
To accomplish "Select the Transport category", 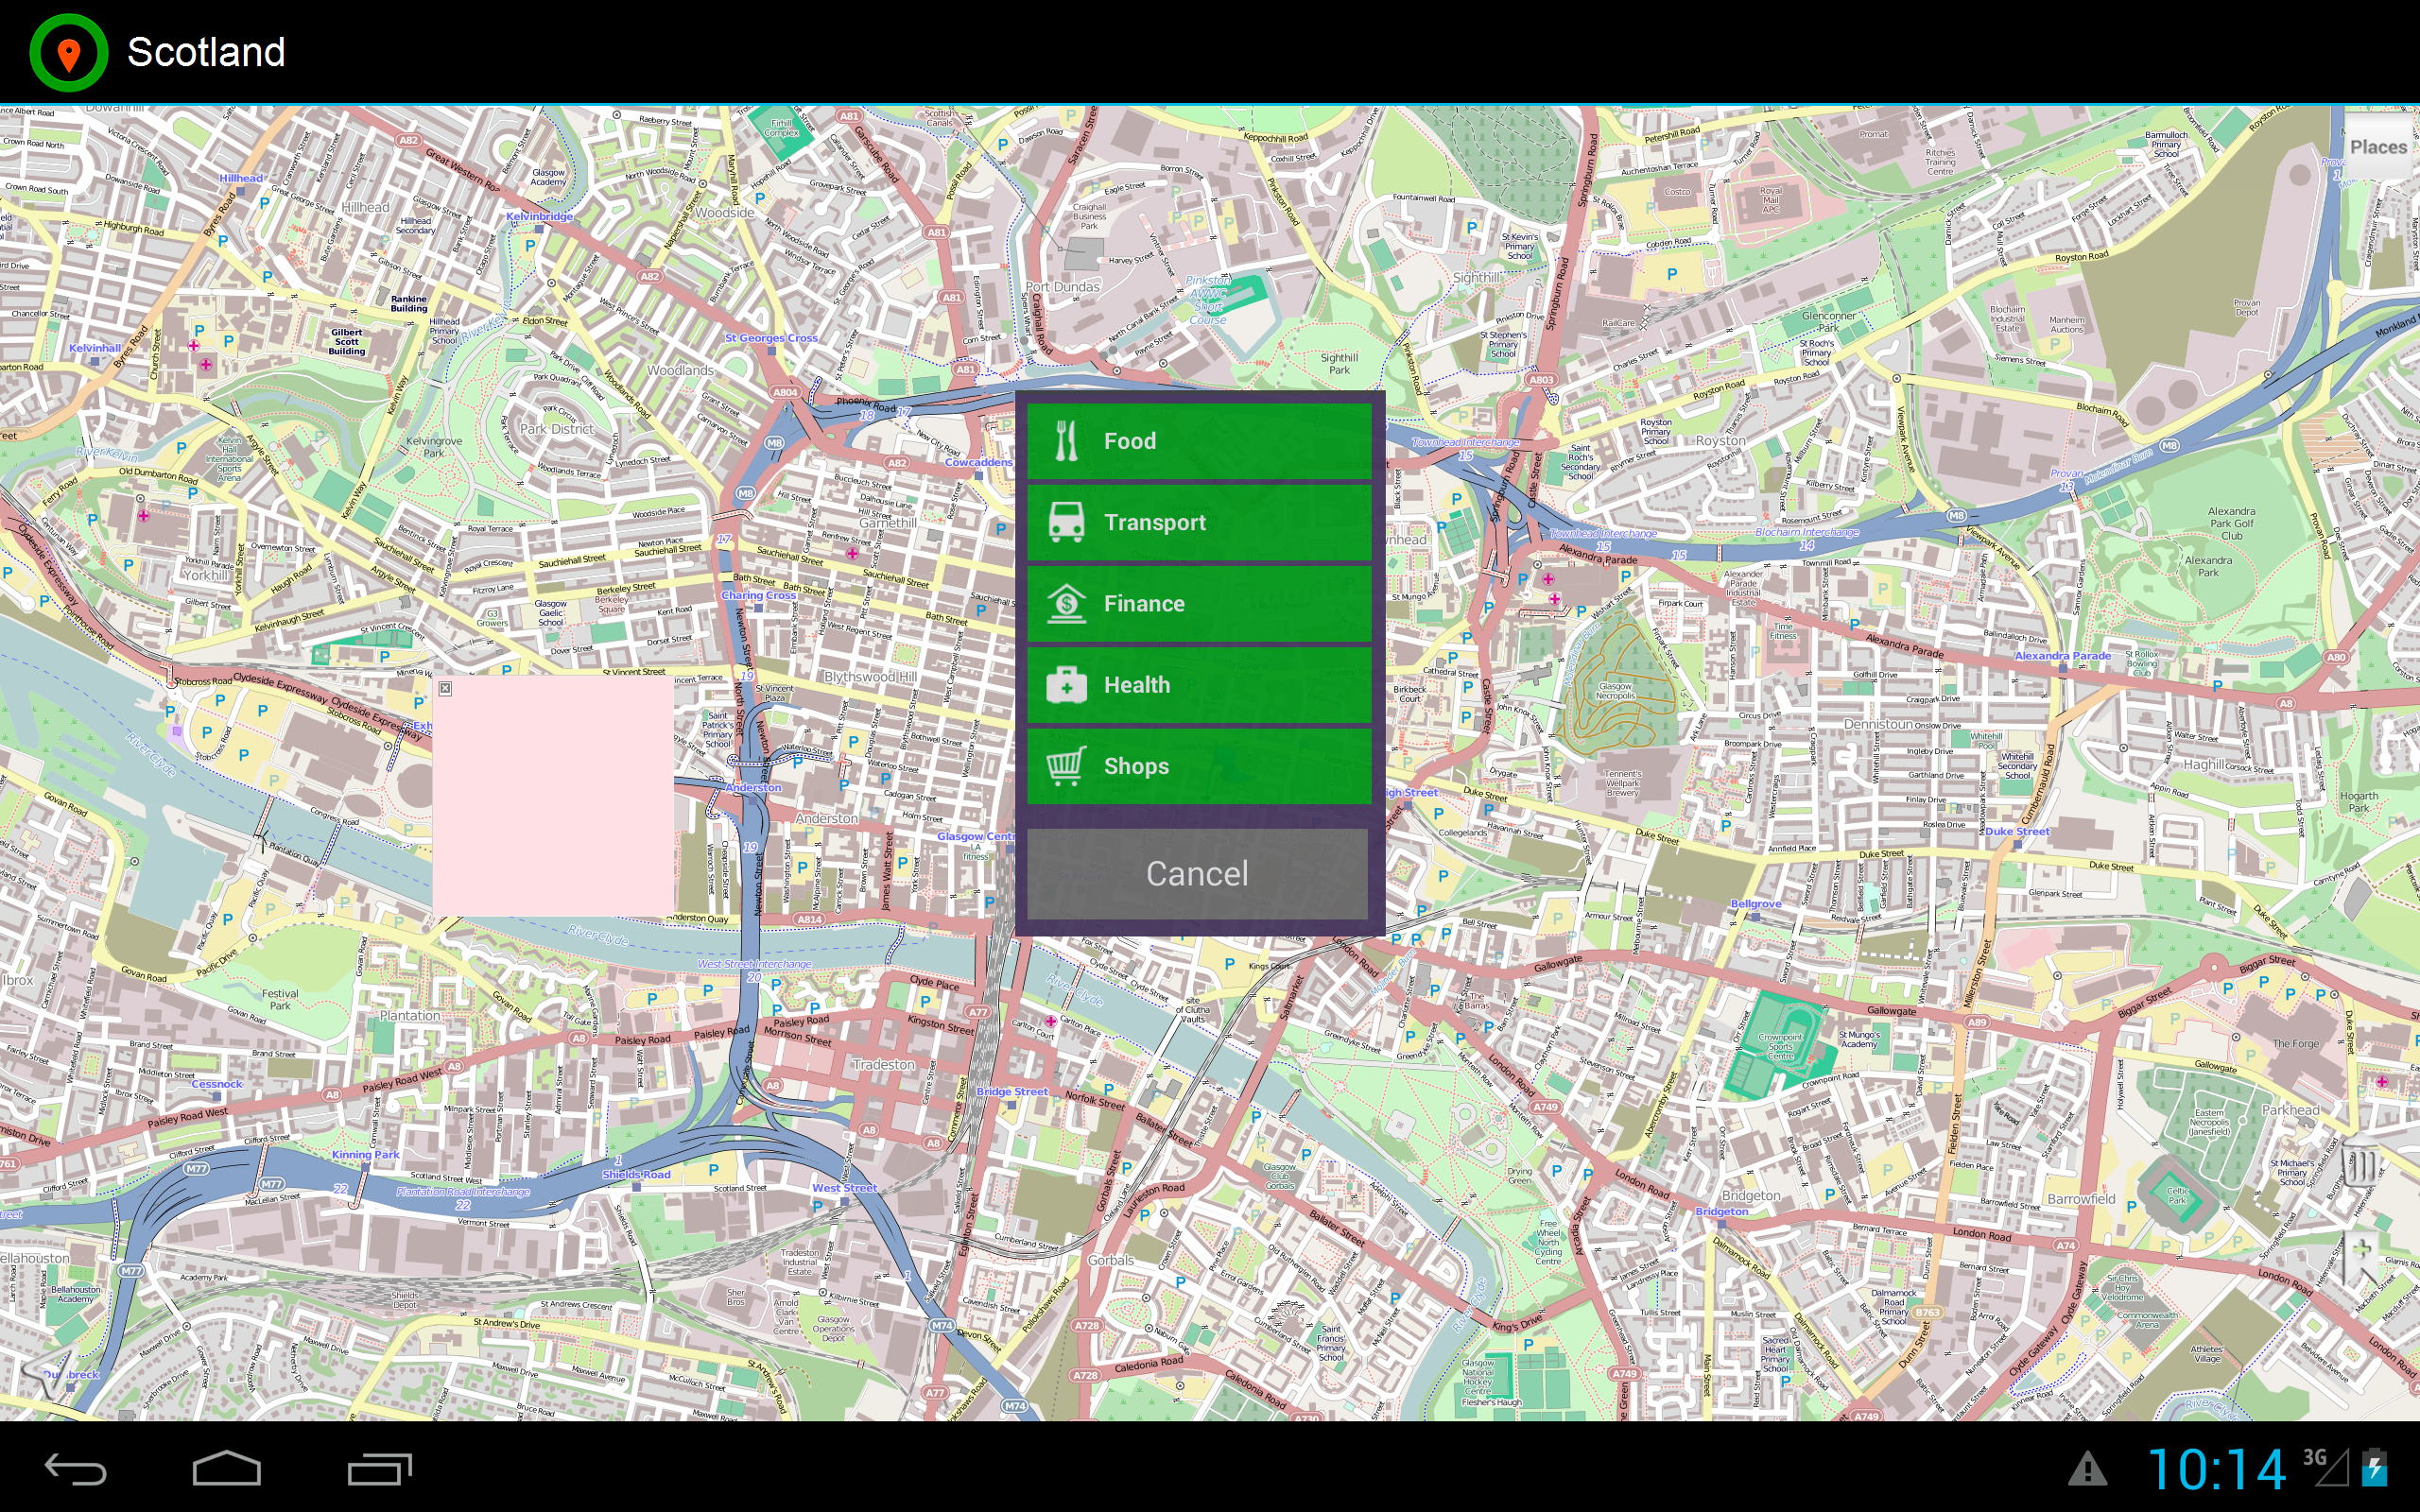I will click(1198, 522).
